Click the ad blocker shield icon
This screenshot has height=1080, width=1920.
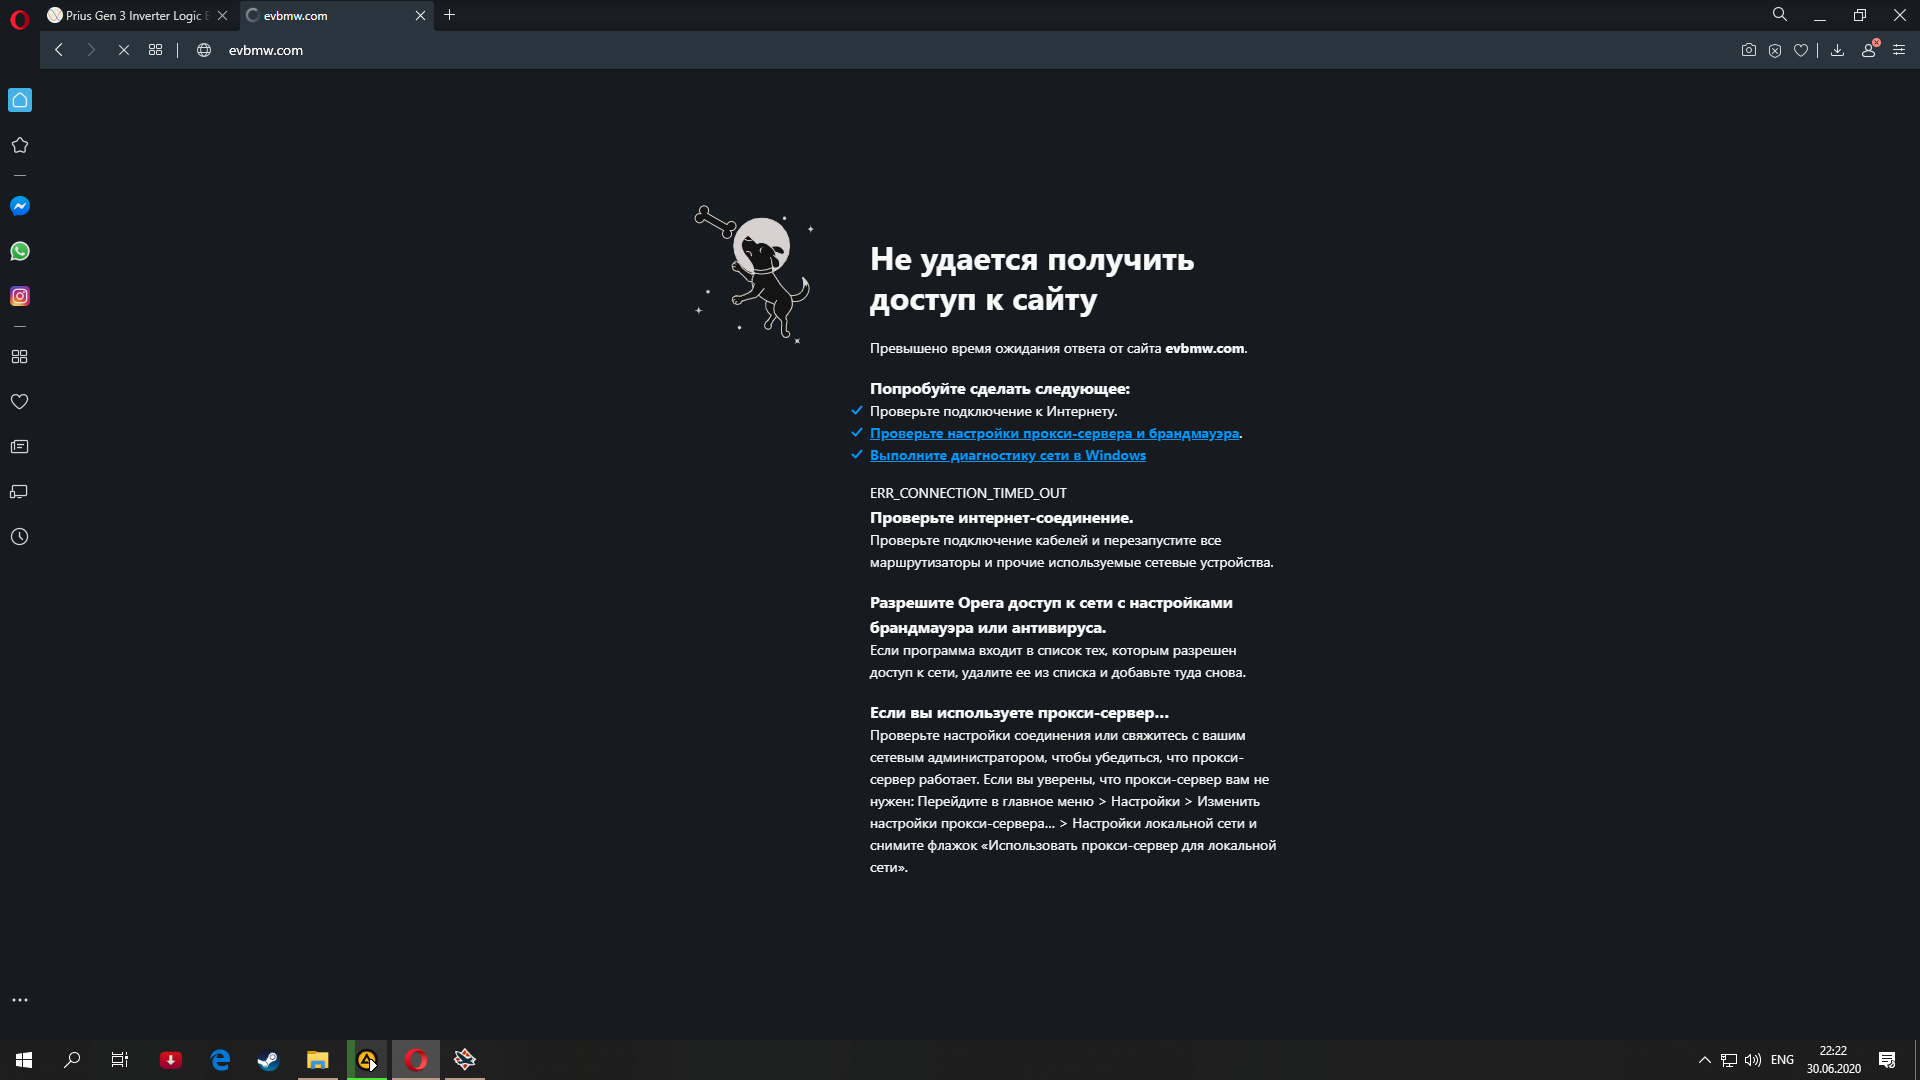1775,50
